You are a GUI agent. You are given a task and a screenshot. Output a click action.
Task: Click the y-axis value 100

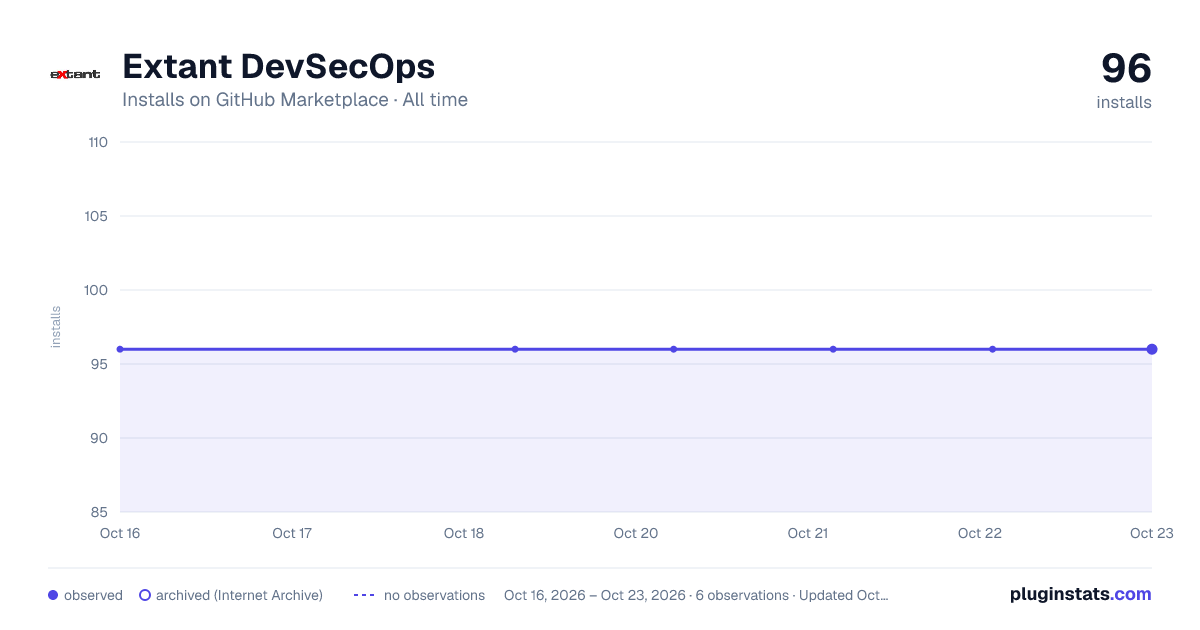[97, 290]
